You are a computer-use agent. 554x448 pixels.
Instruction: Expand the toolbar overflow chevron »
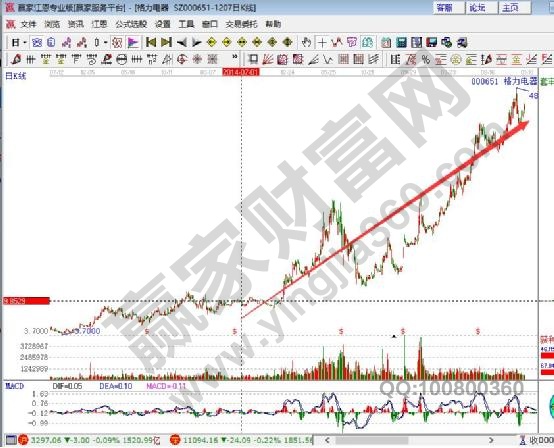pyautogui.click(x=235, y=57)
